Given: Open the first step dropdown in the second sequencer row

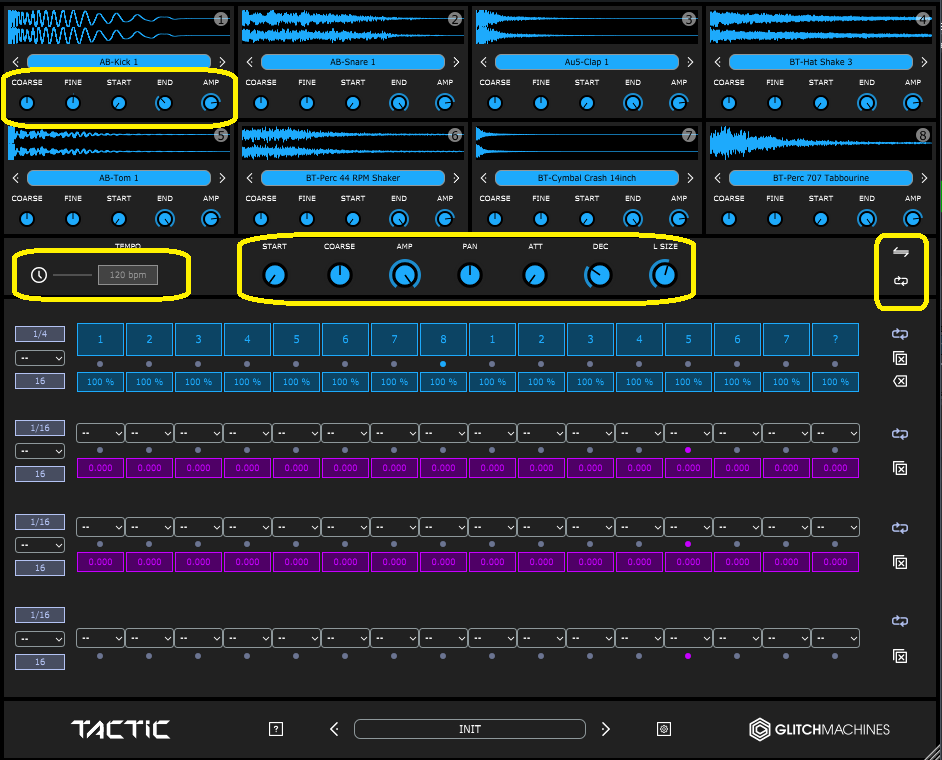Looking at the screenshot, I should (x=100, y=433).
